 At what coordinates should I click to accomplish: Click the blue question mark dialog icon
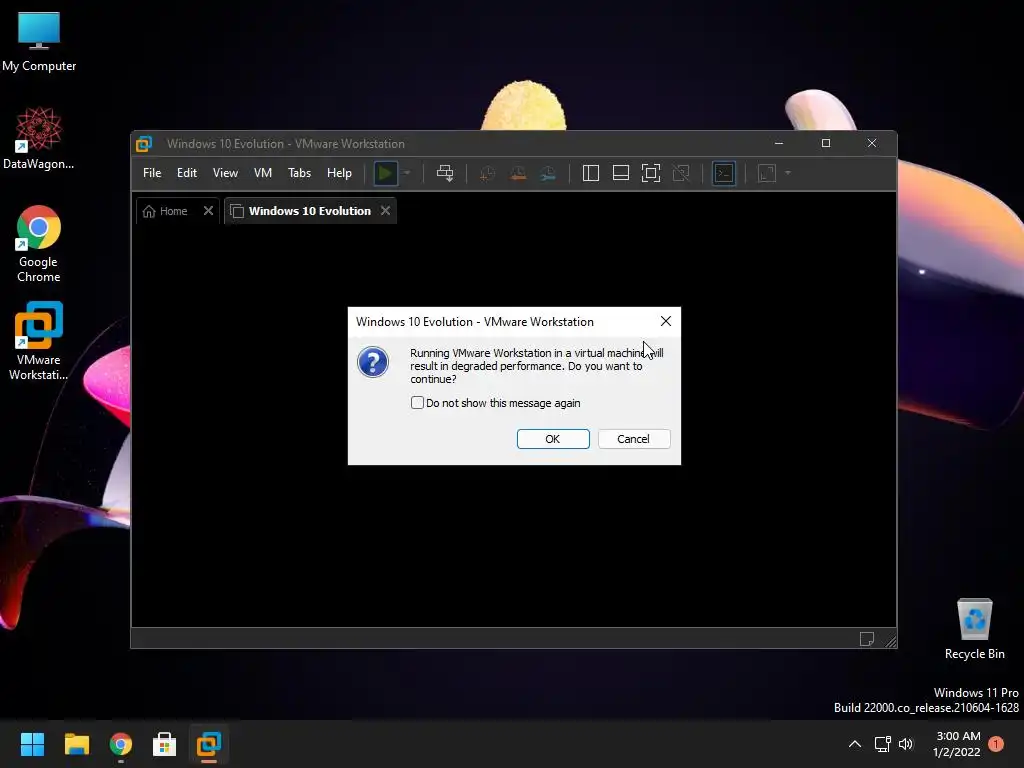373,362
